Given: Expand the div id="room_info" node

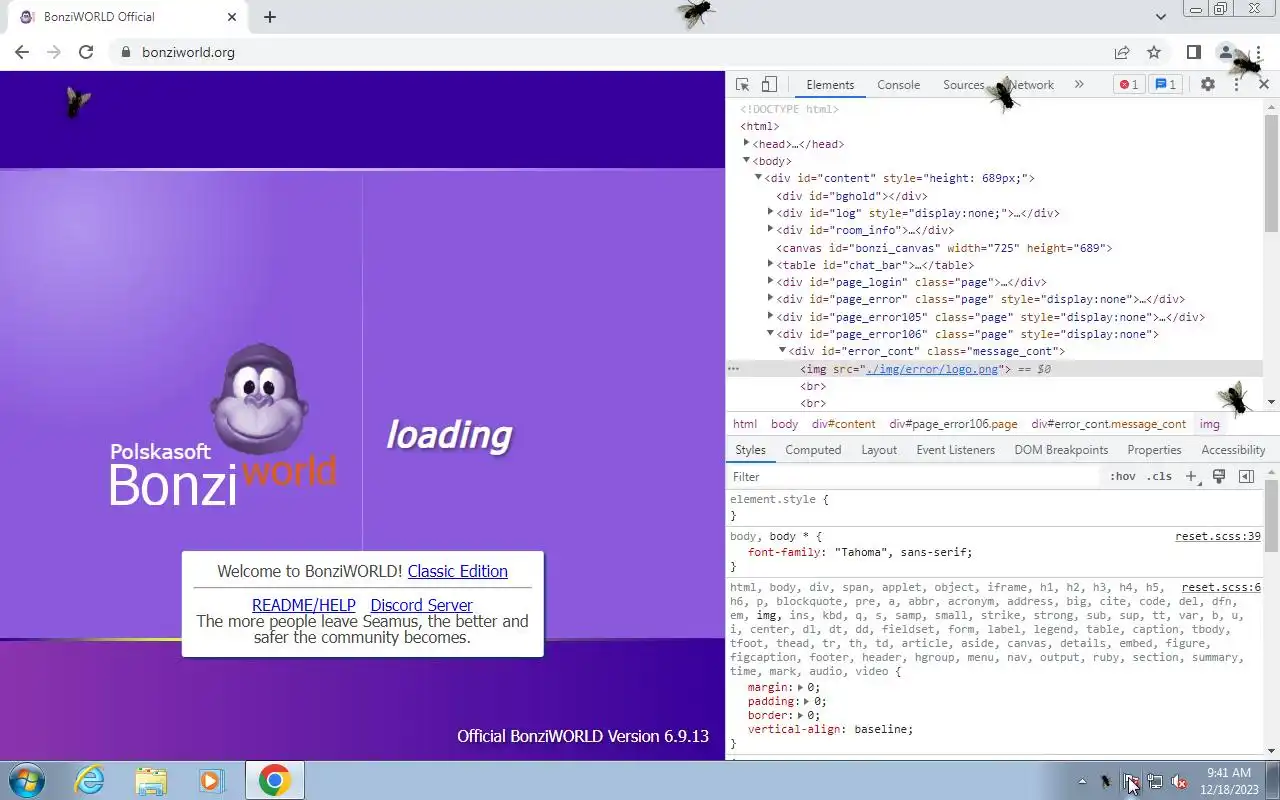Looking at the screenshot, I should [x=771, y=230].
